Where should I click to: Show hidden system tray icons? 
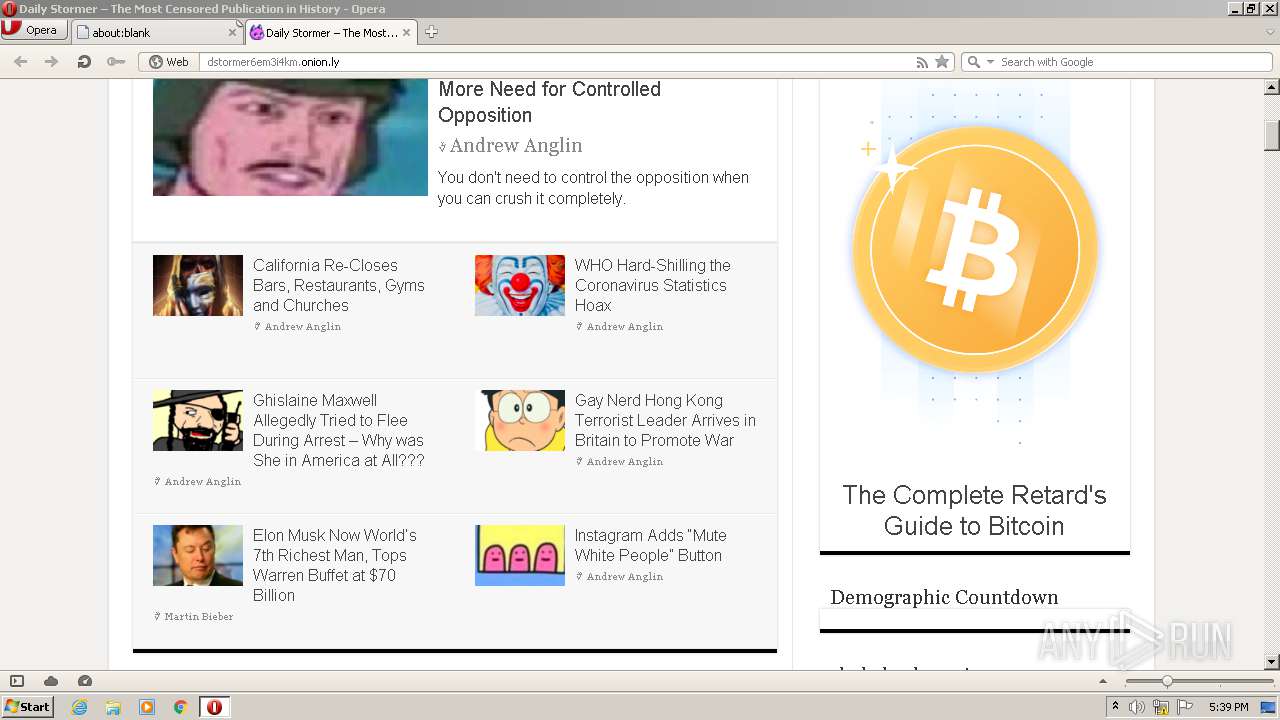(1115, 707)
